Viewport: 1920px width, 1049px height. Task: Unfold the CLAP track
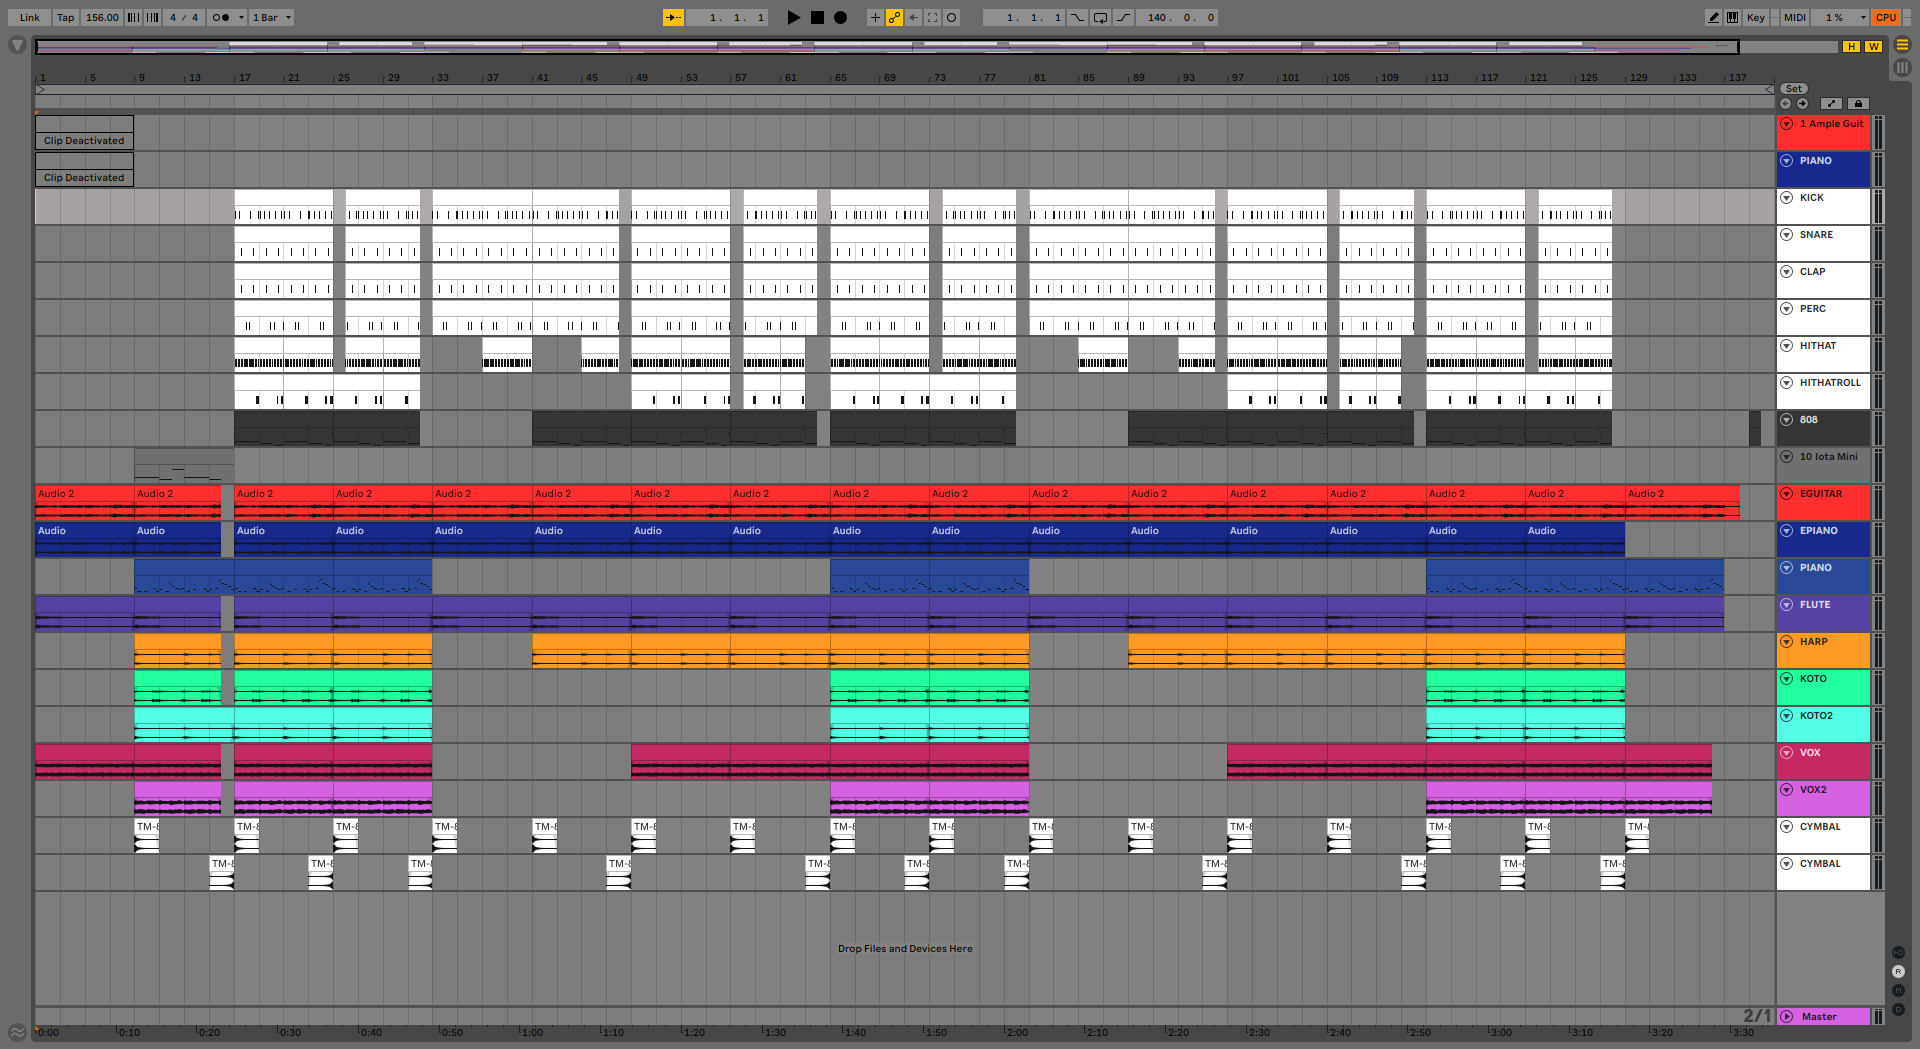[1786, 272]
